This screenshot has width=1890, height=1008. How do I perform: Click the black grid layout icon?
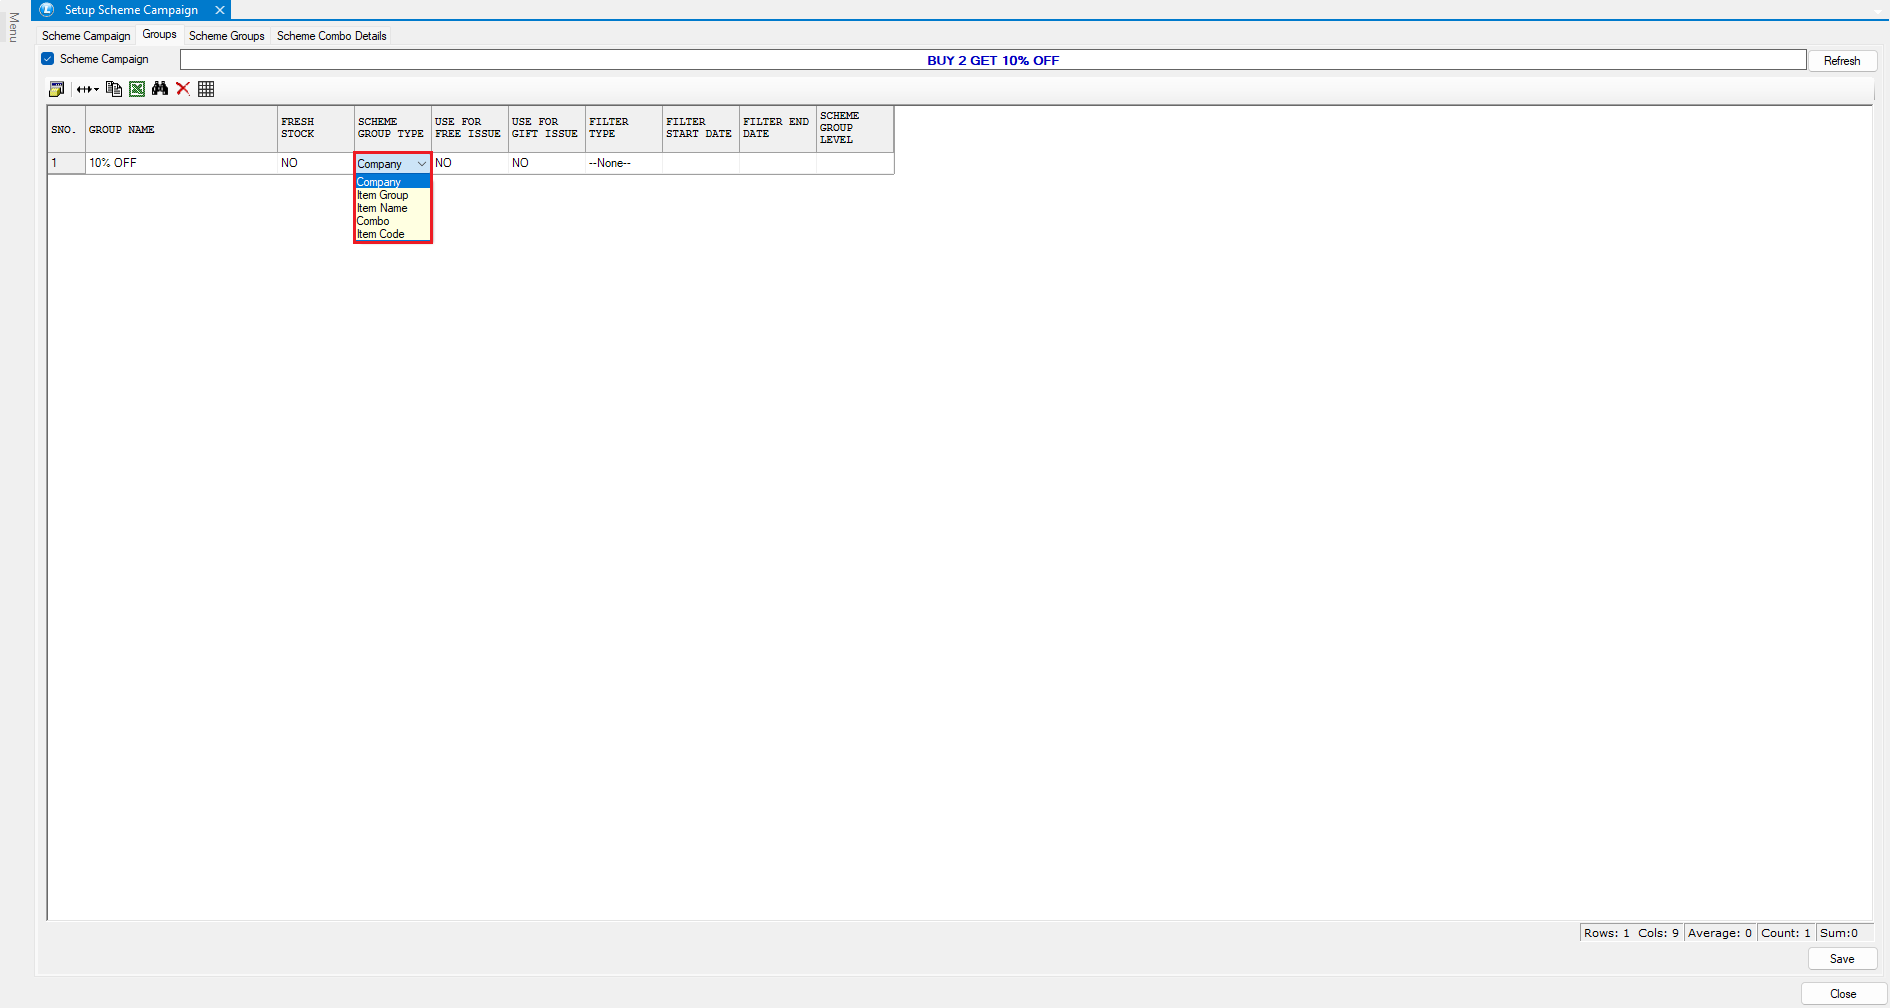[x=206, y=89]
